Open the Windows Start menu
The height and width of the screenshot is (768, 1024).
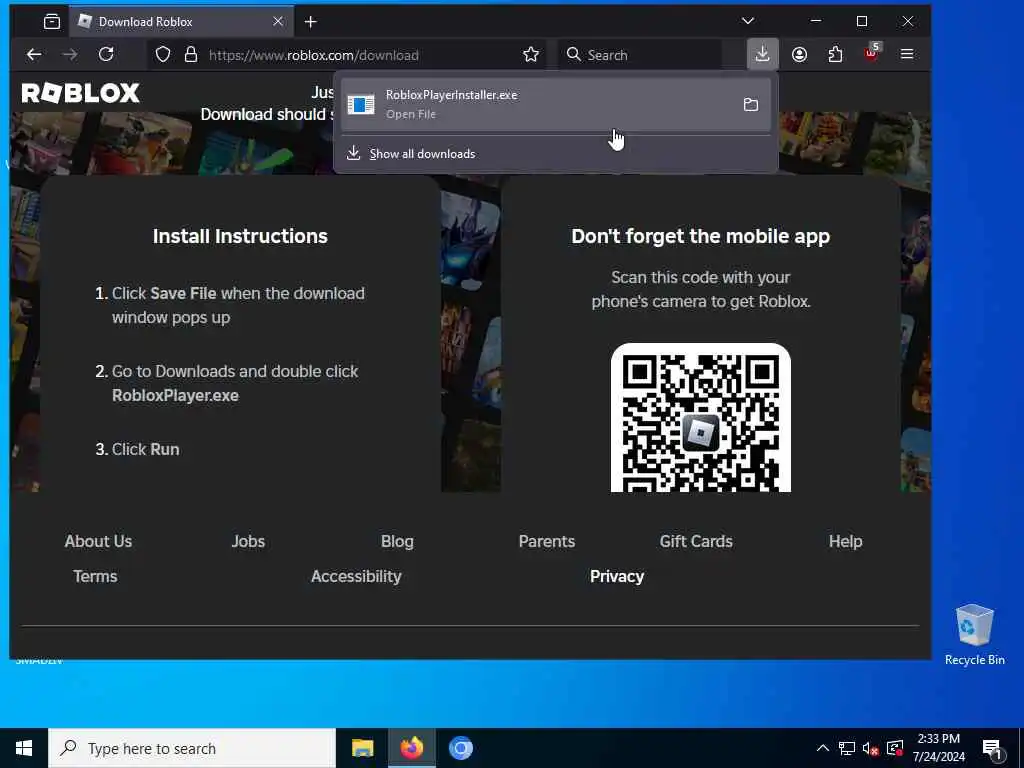[x=24, y=748]
